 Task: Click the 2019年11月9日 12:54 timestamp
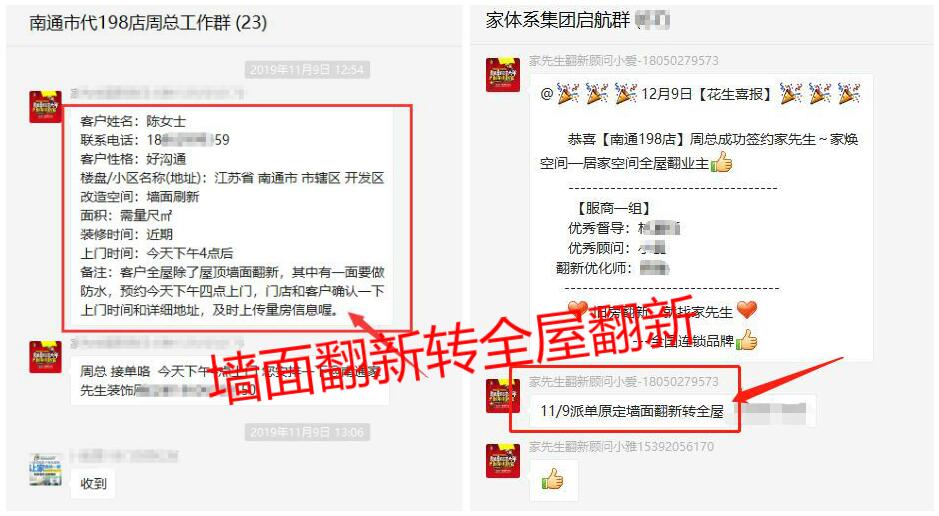pyautogui.click(x=307, y=70)
